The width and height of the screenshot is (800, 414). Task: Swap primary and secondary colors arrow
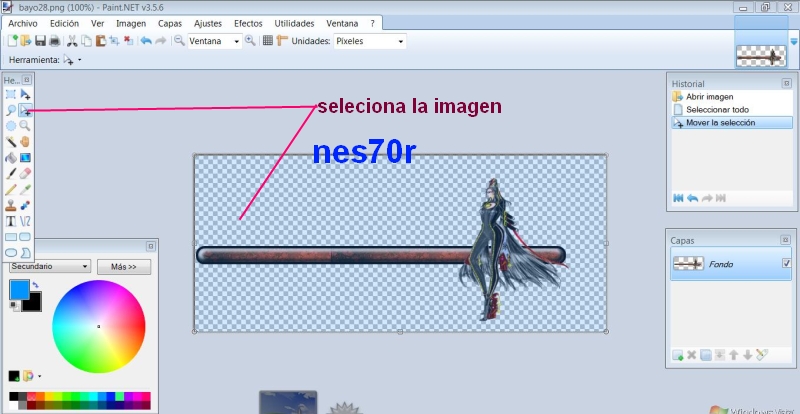pos(35,285)
